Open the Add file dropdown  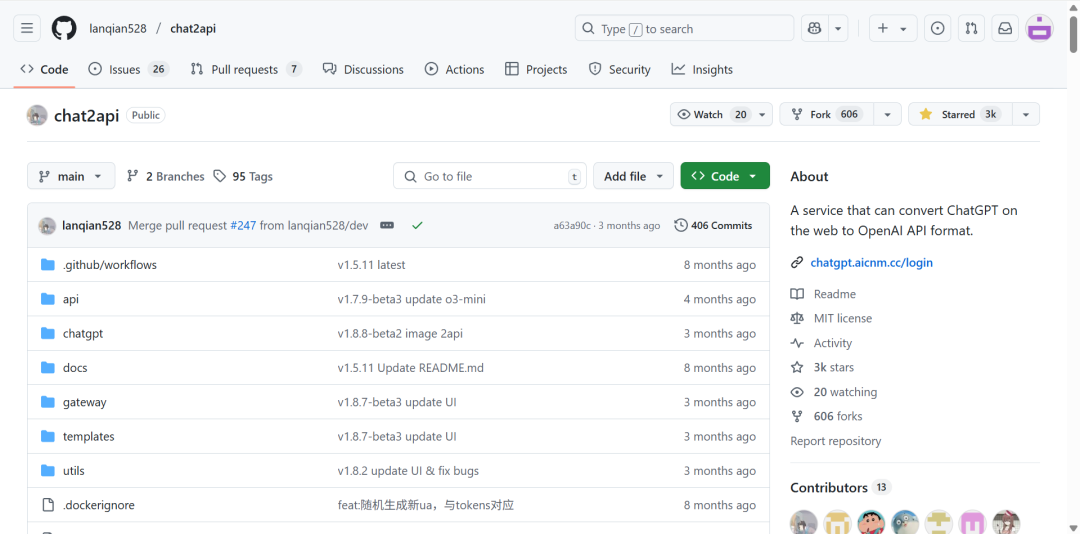pos(633,176)
